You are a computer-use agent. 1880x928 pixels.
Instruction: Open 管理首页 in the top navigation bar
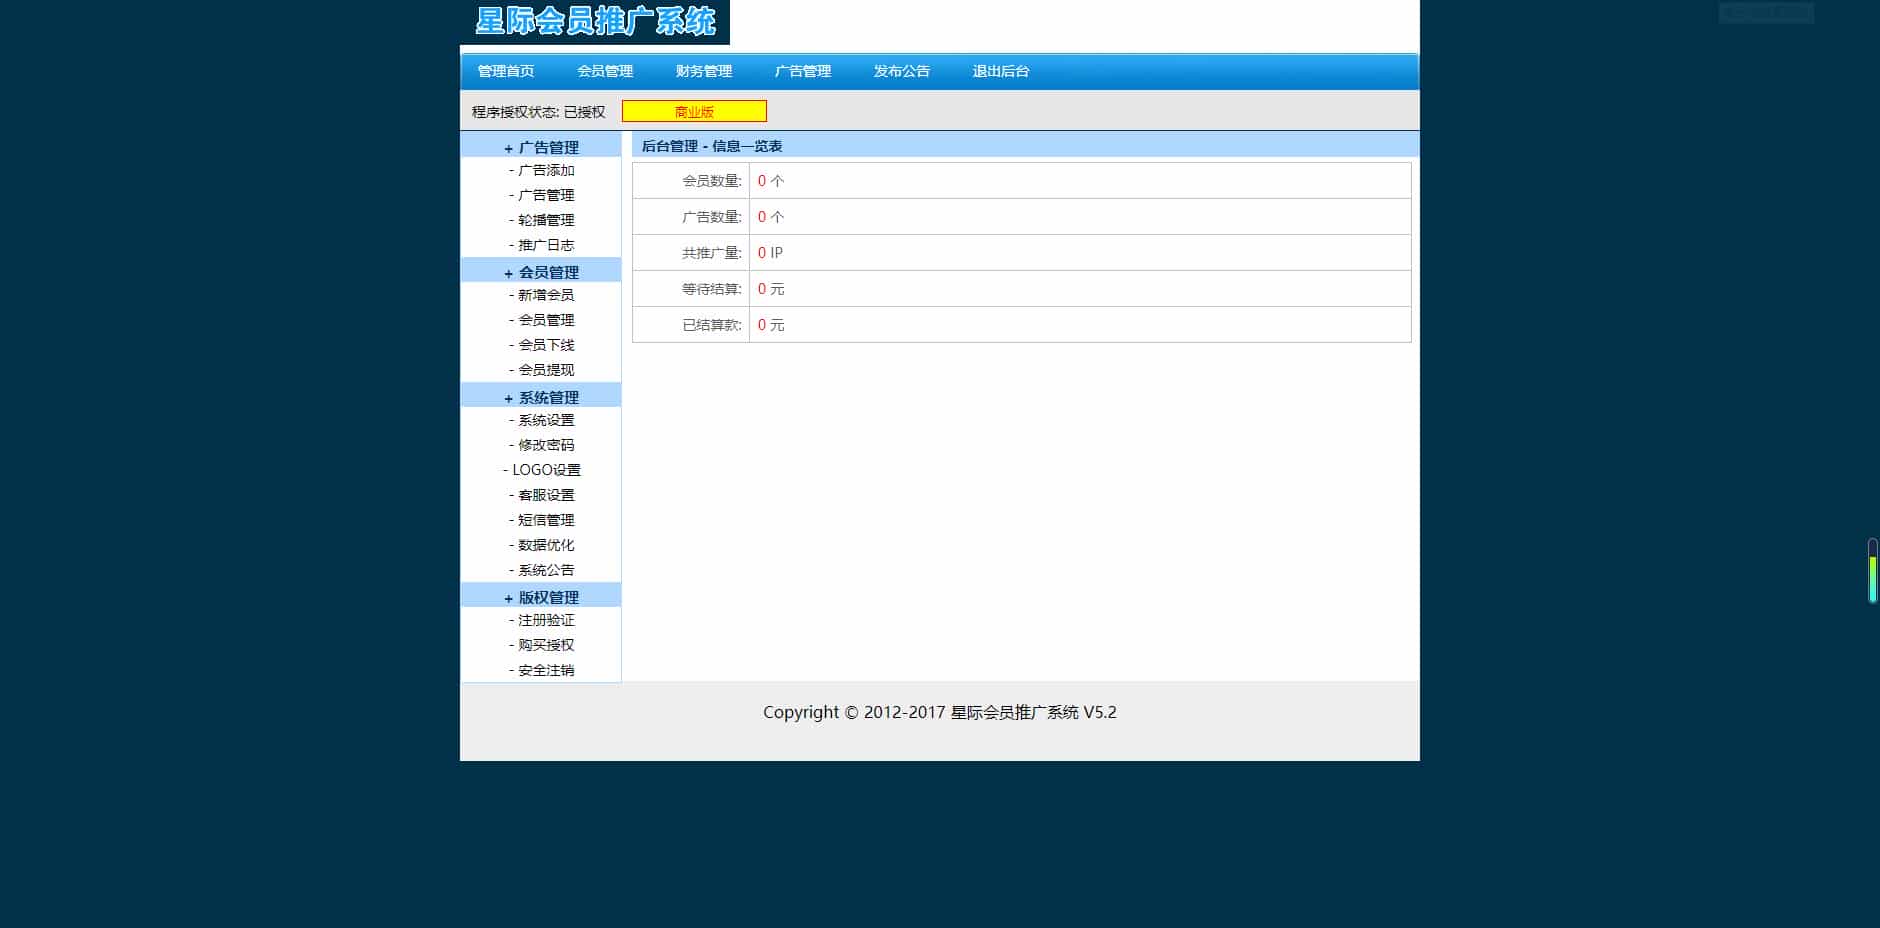[506, 71]
